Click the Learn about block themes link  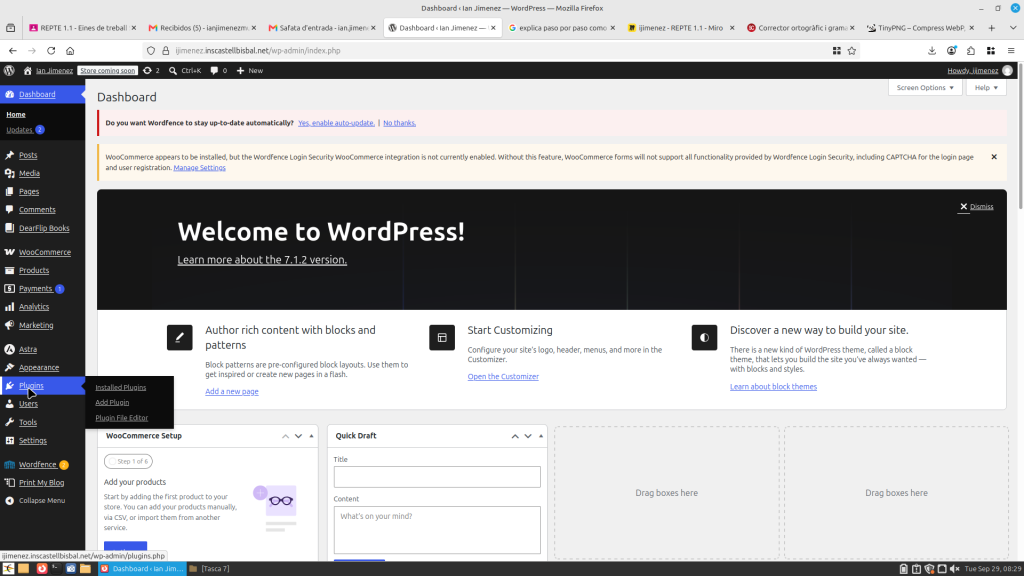pos(773,387)
